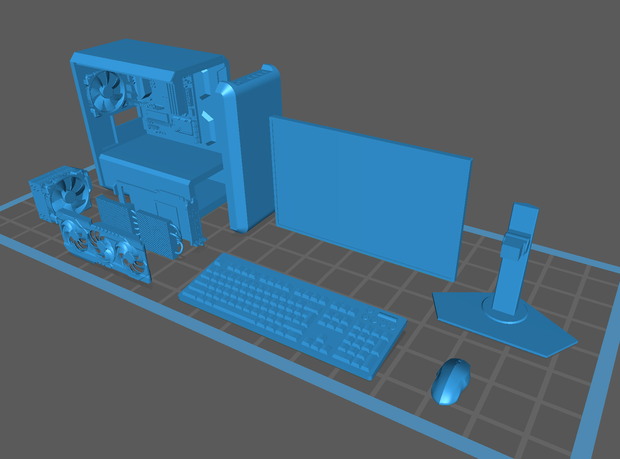Click the fan inside the PC case
The height and width of the screenshot is (459, 620).
tap(107, 92)
